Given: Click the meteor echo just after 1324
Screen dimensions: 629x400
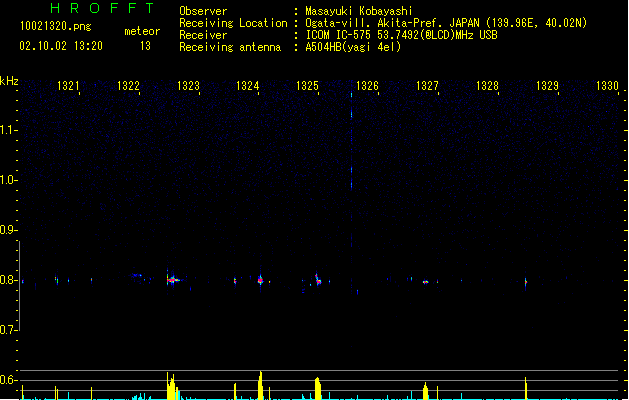Looking at the screenshot, I should [260, 280].
